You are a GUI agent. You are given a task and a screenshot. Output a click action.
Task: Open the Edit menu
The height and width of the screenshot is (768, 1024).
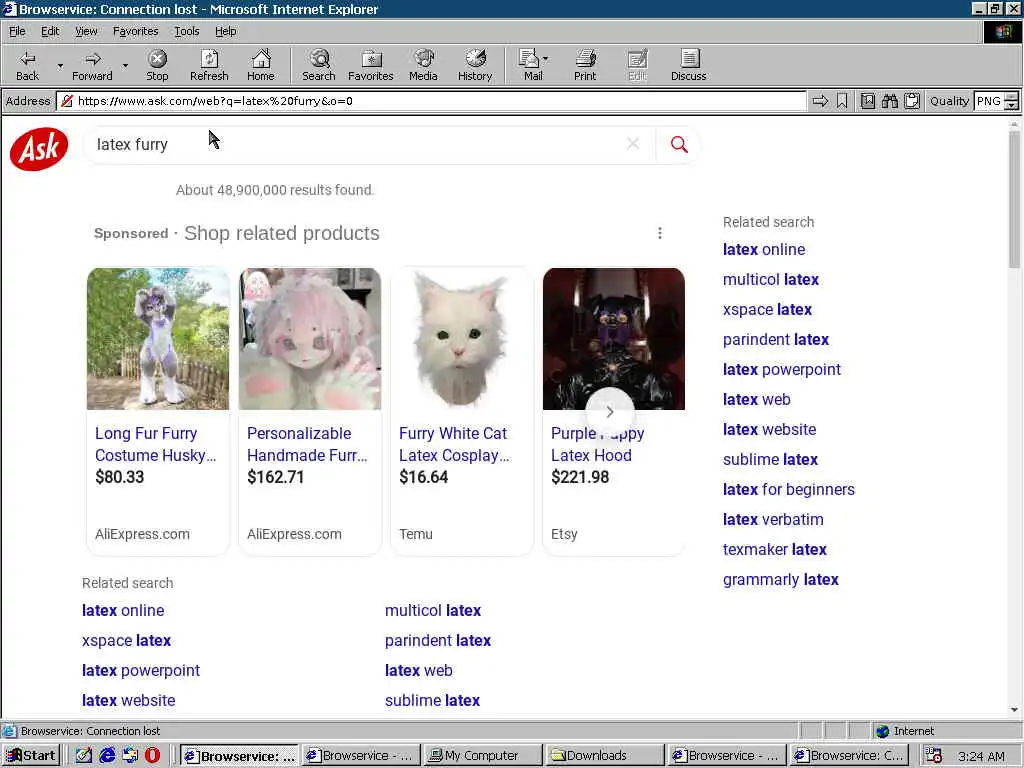(50, 31)
